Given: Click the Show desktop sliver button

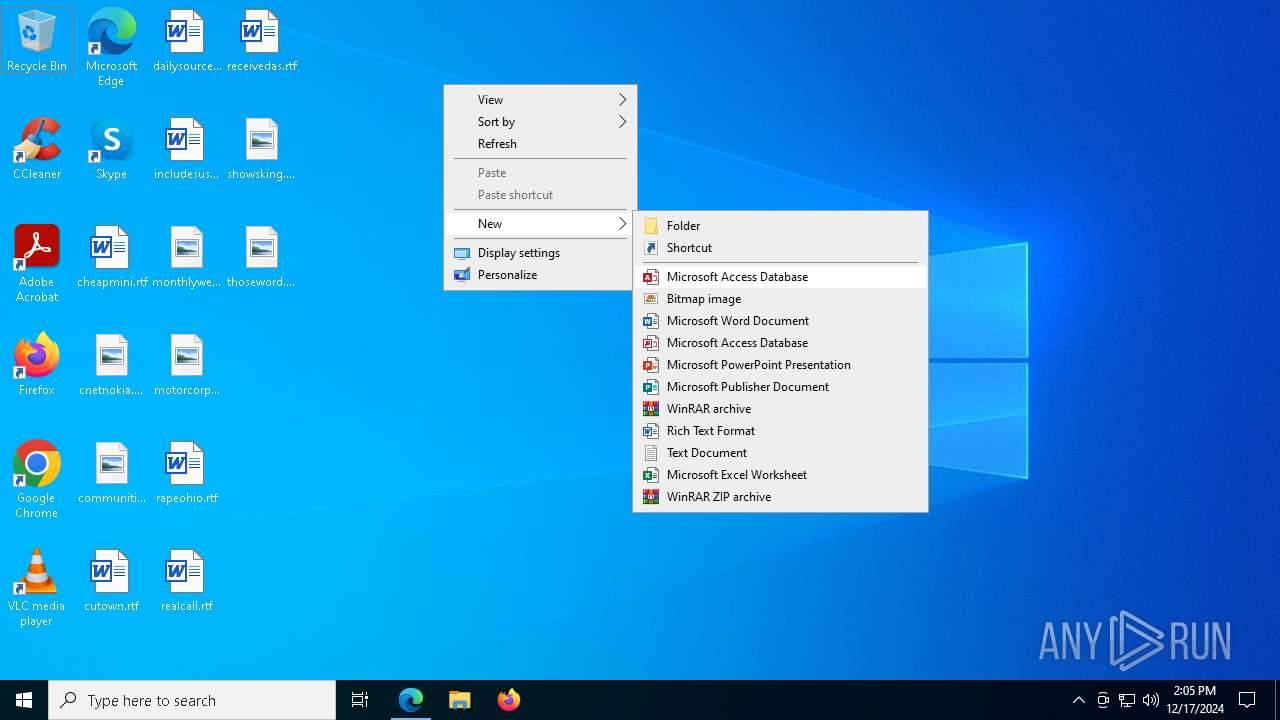Looking at the screenshot, I should pyautogui.click(x=1277, y=700).
